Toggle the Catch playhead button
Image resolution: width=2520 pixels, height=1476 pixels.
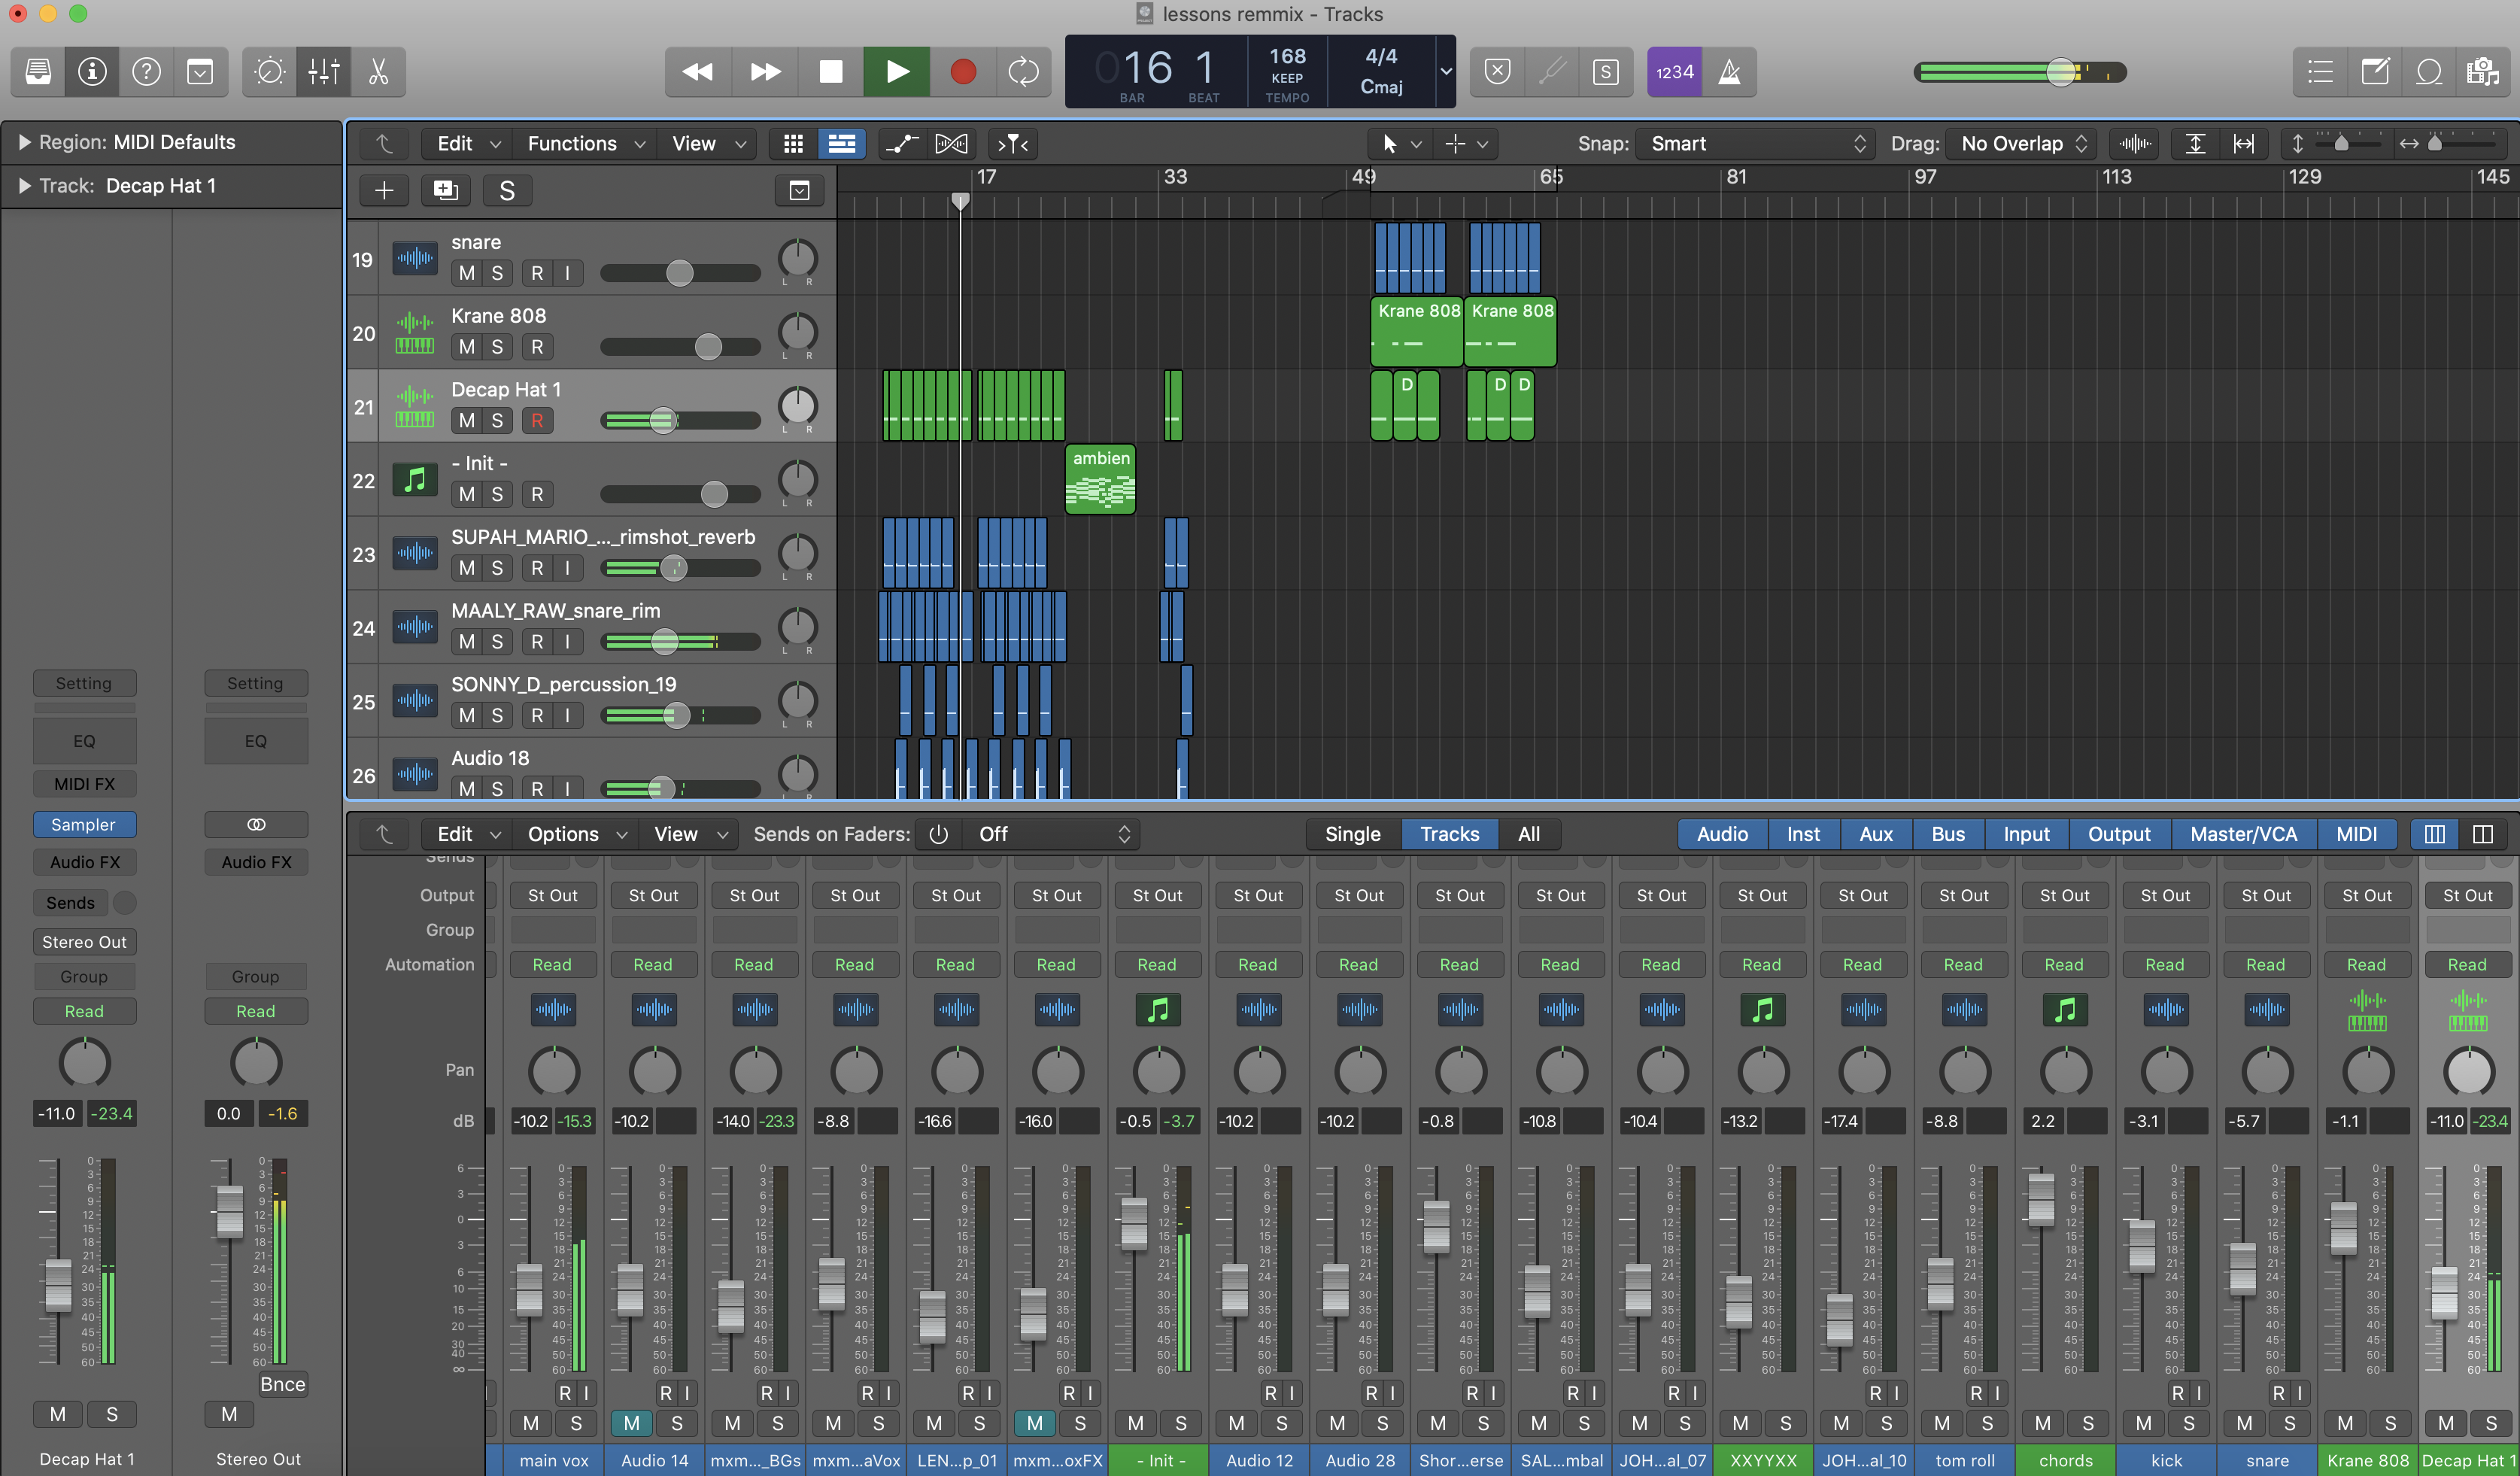click(x=1013, y=144)
